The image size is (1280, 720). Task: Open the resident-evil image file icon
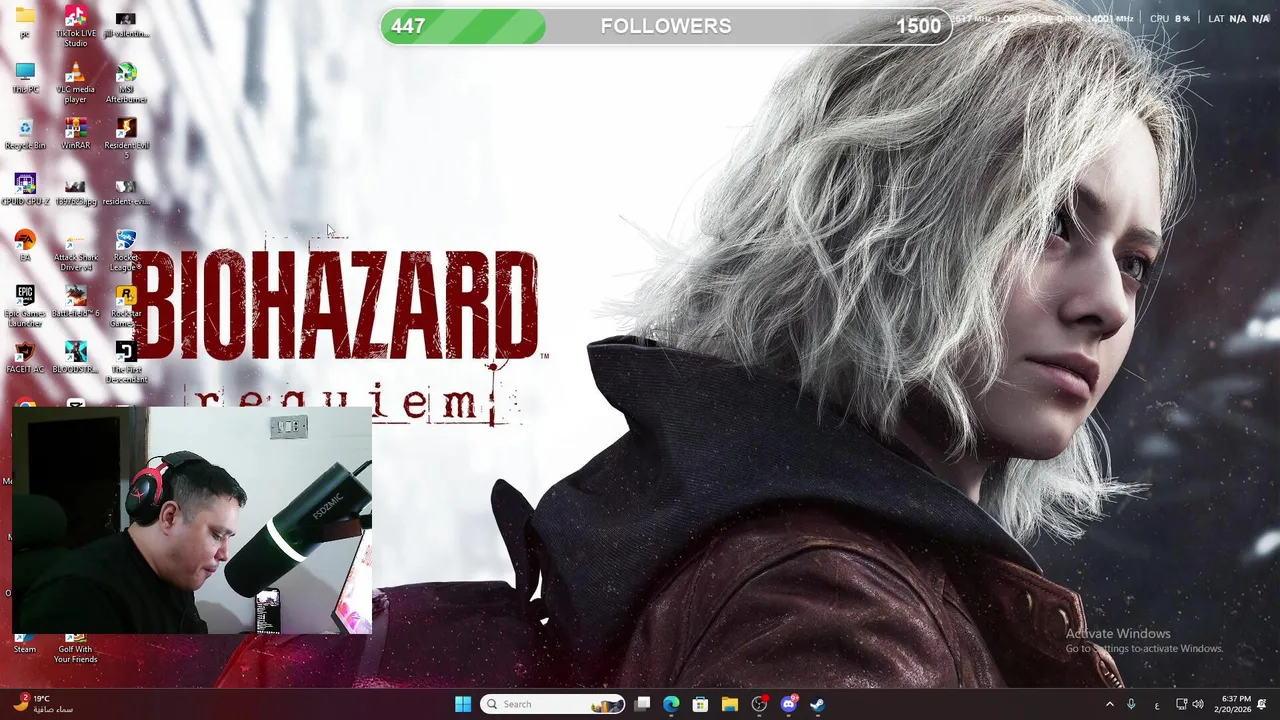pos(126,192)
